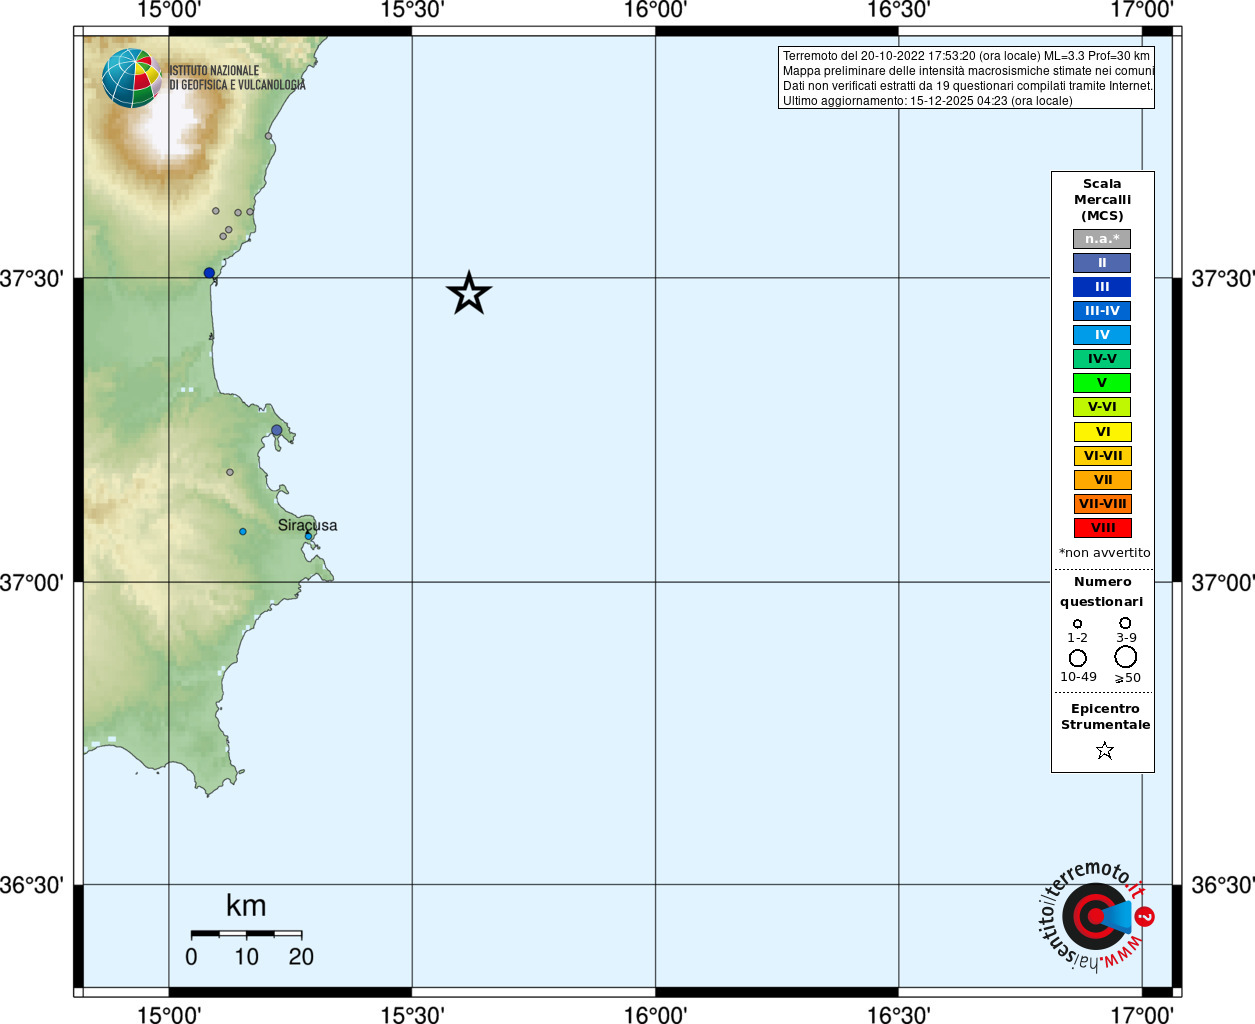Screen dimensions: 1255x1024
Task: Select the VI-VII legend swatch
Action: coord(1102,456)
